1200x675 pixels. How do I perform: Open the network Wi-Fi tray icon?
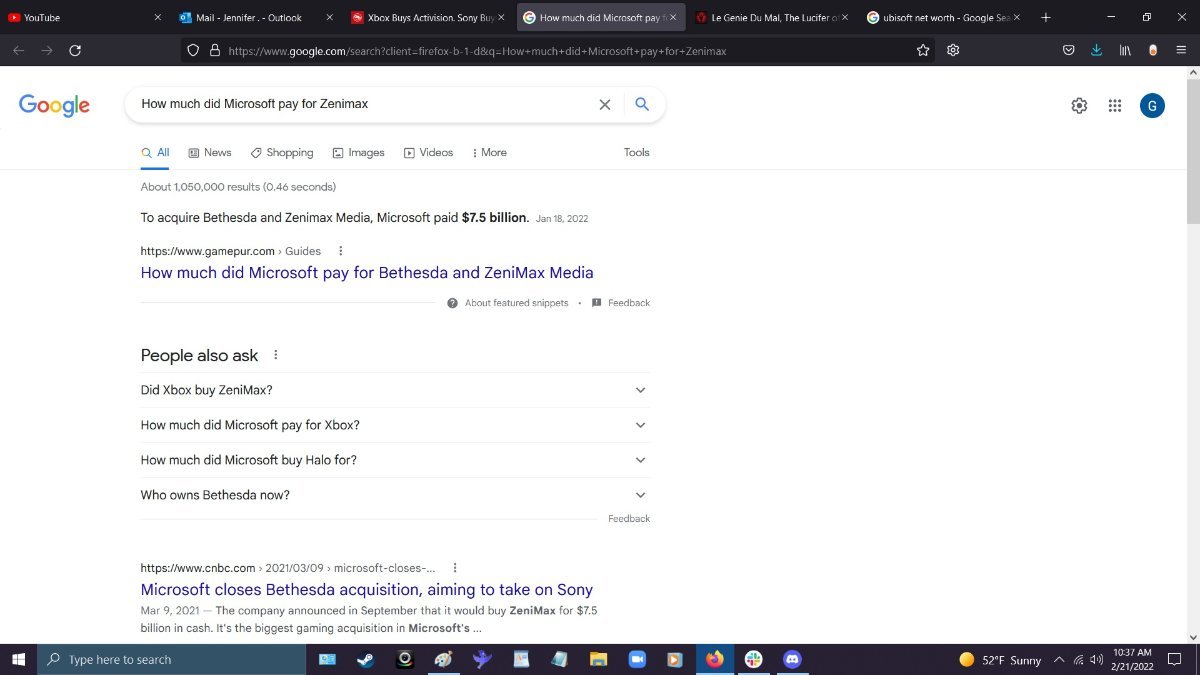point(1078,660)
